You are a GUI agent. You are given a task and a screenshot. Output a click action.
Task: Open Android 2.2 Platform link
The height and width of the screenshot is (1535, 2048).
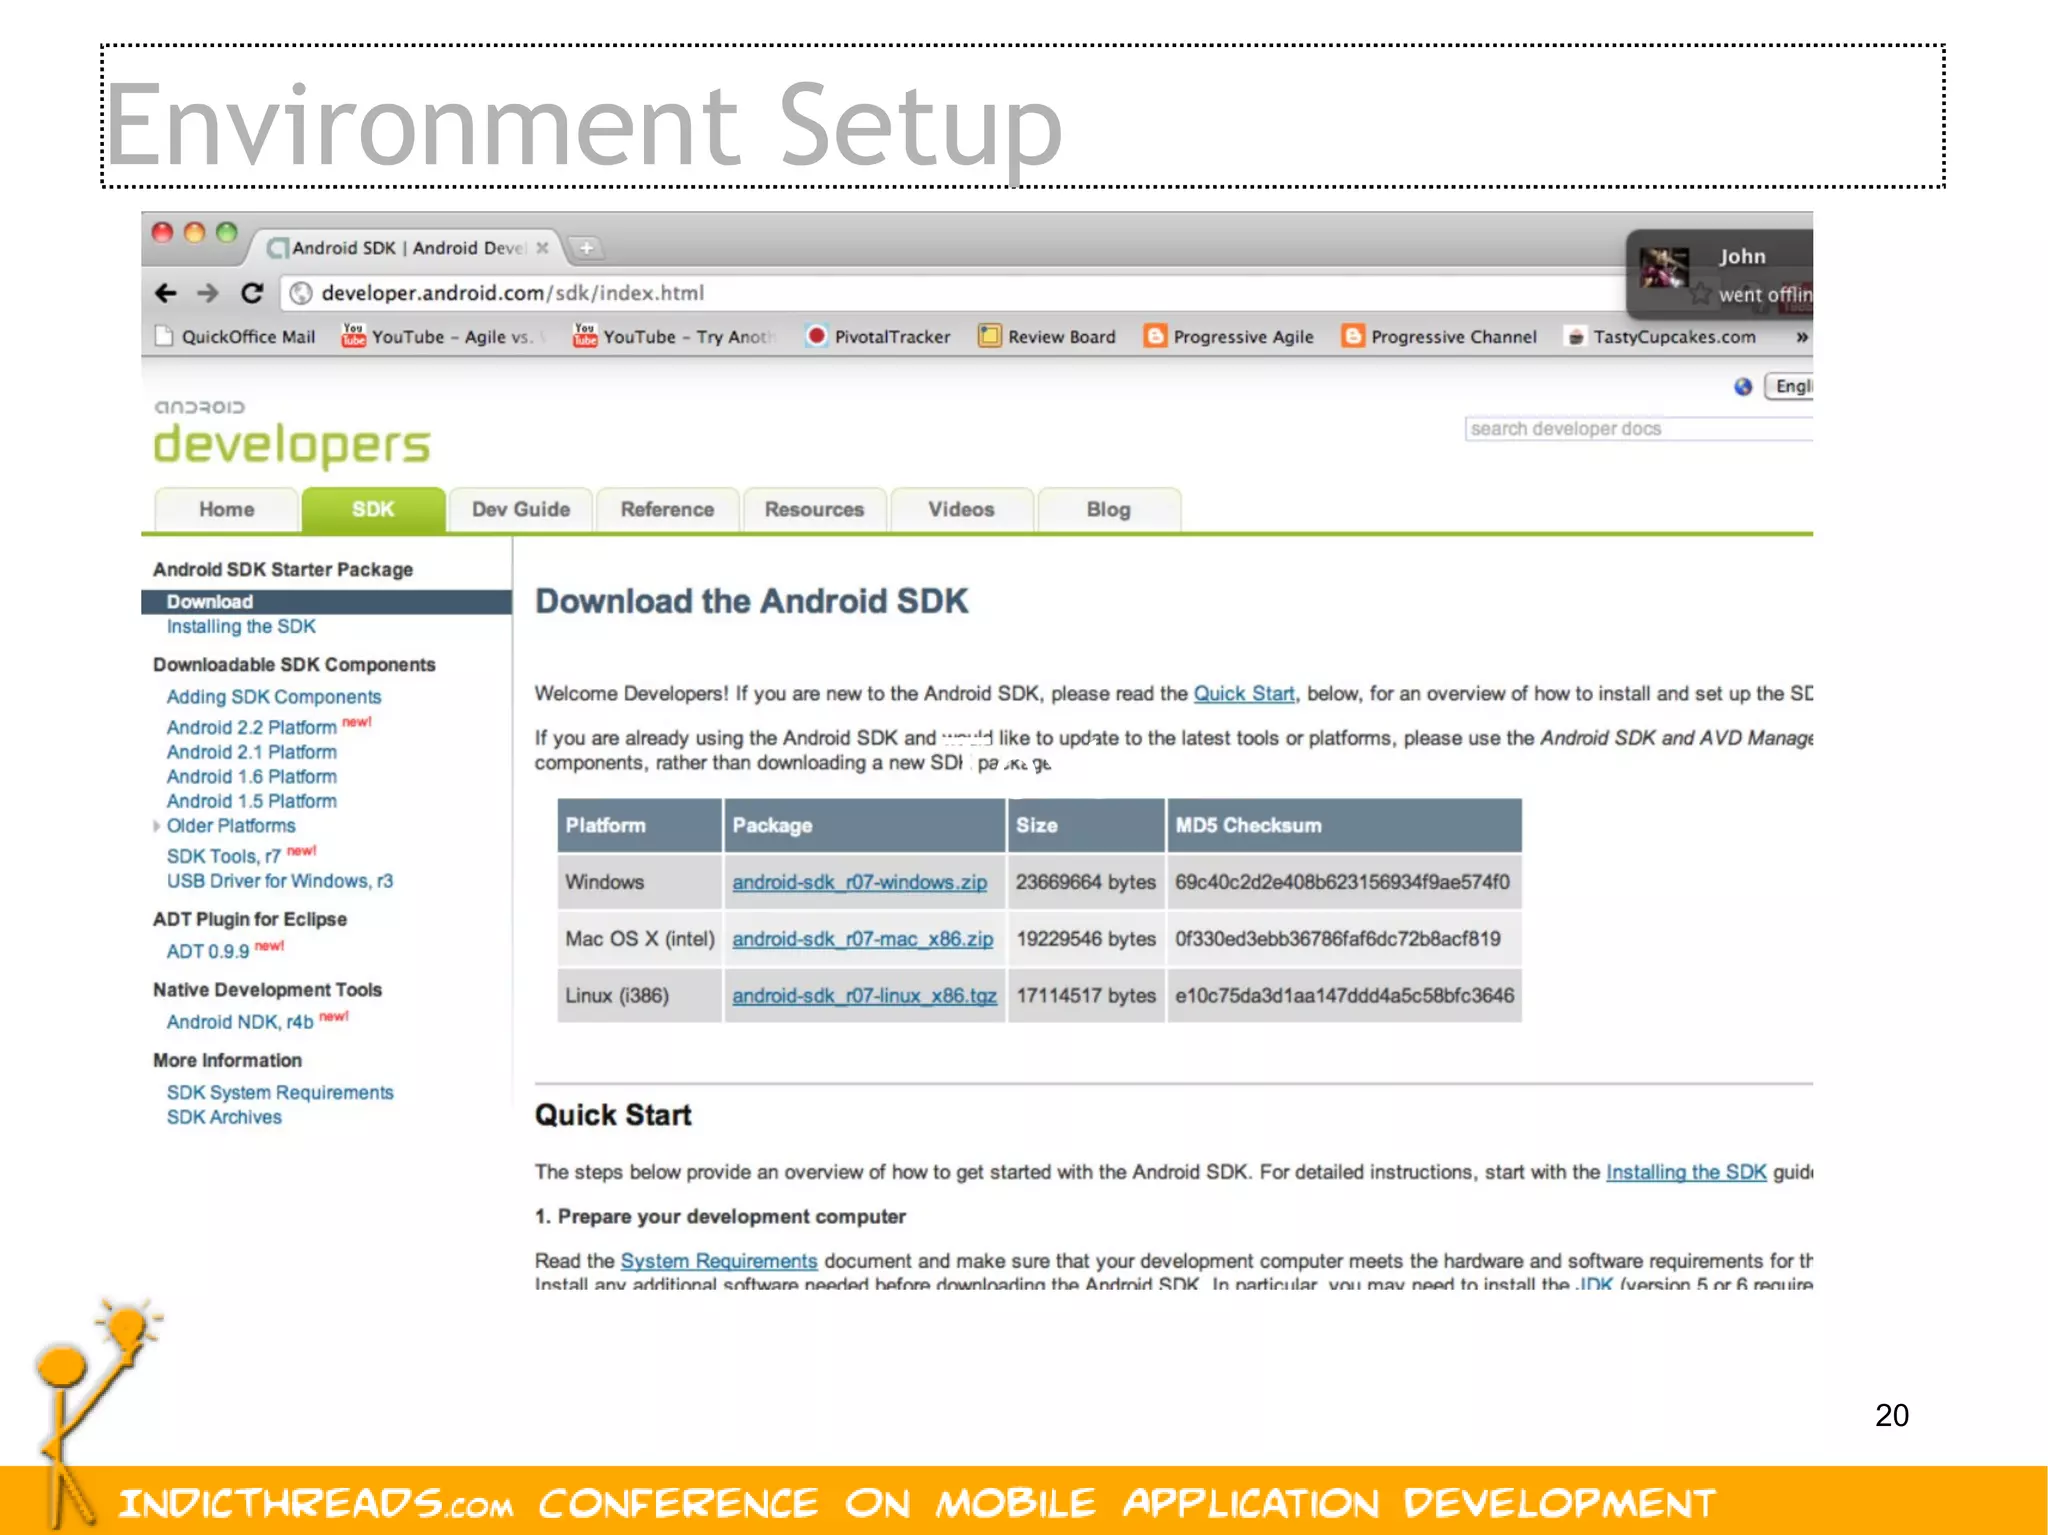[252, 728]
